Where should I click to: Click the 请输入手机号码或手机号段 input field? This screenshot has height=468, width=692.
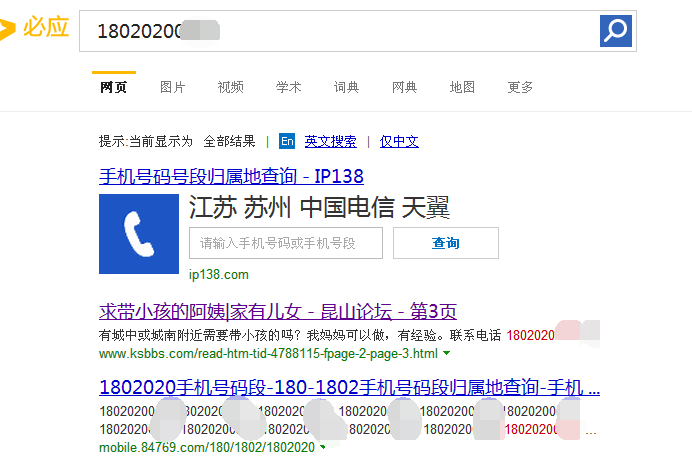[286, 243]
